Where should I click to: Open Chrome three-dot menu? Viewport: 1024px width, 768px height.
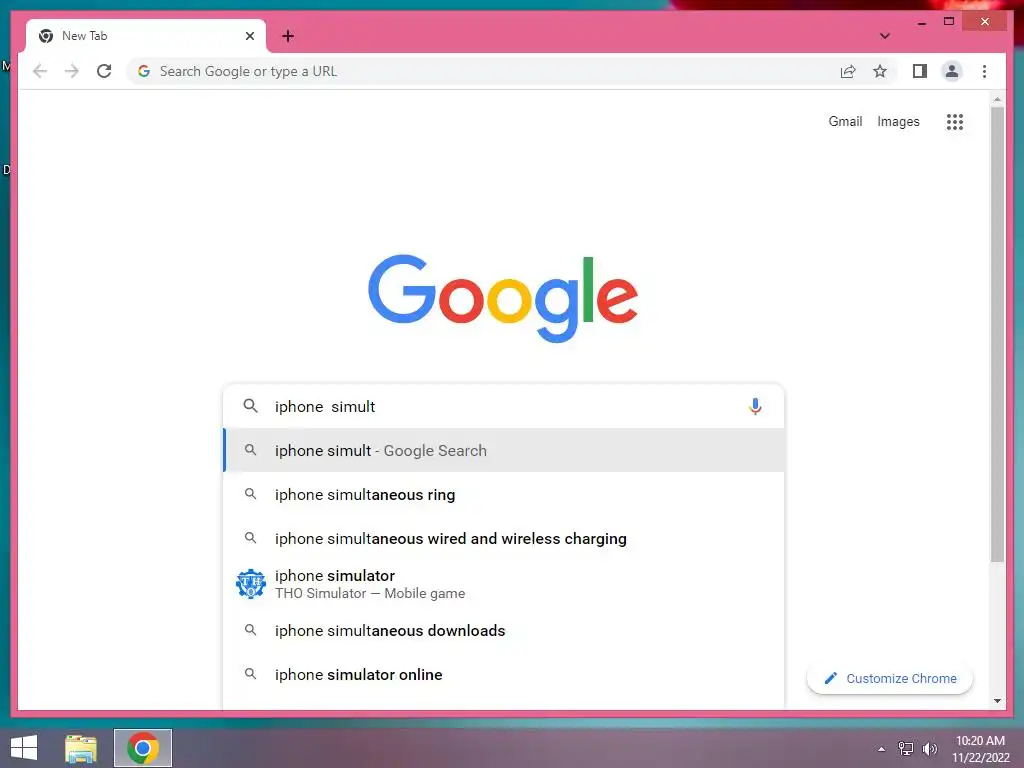point(984,71)
